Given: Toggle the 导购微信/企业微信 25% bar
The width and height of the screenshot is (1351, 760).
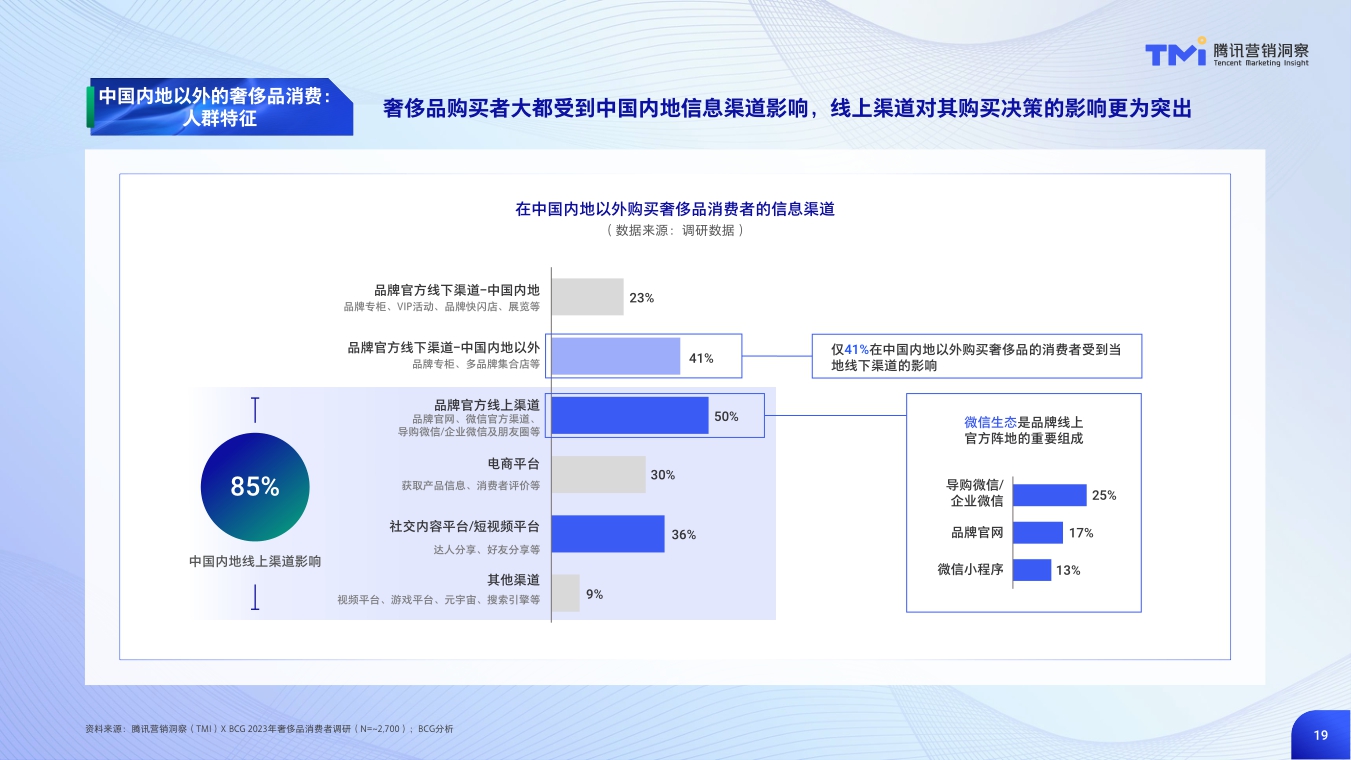Looking at the screenshot, I should (x=1048, y=494).
